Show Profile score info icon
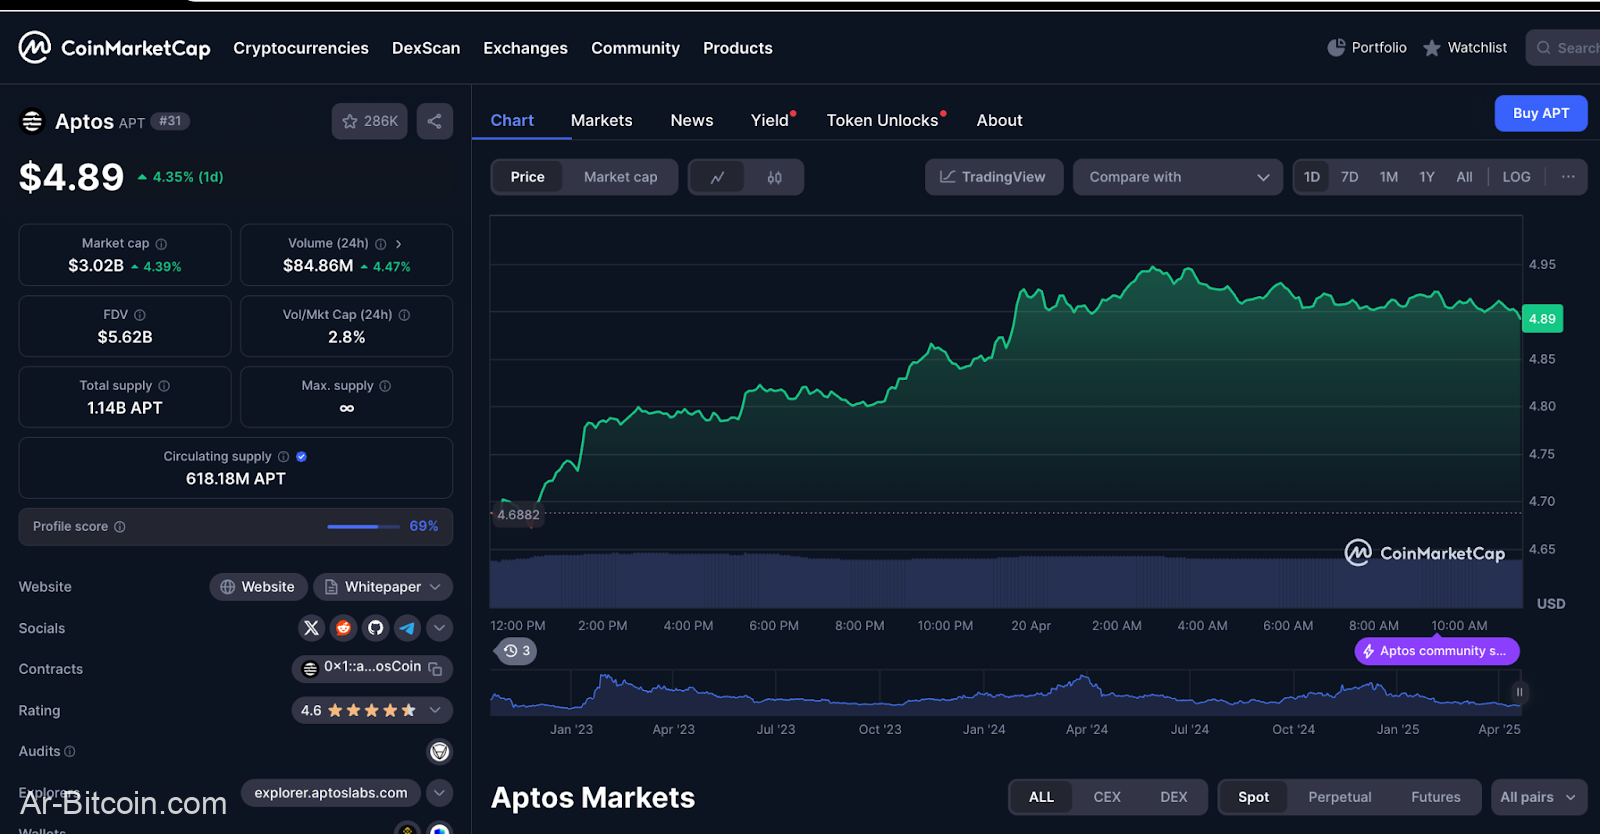The width and height of the screenshot is (1600, 834). coord(120,527)
